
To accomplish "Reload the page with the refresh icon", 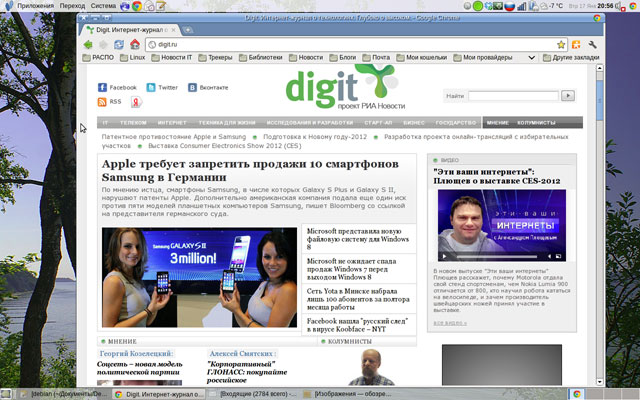I will [119, 44].
